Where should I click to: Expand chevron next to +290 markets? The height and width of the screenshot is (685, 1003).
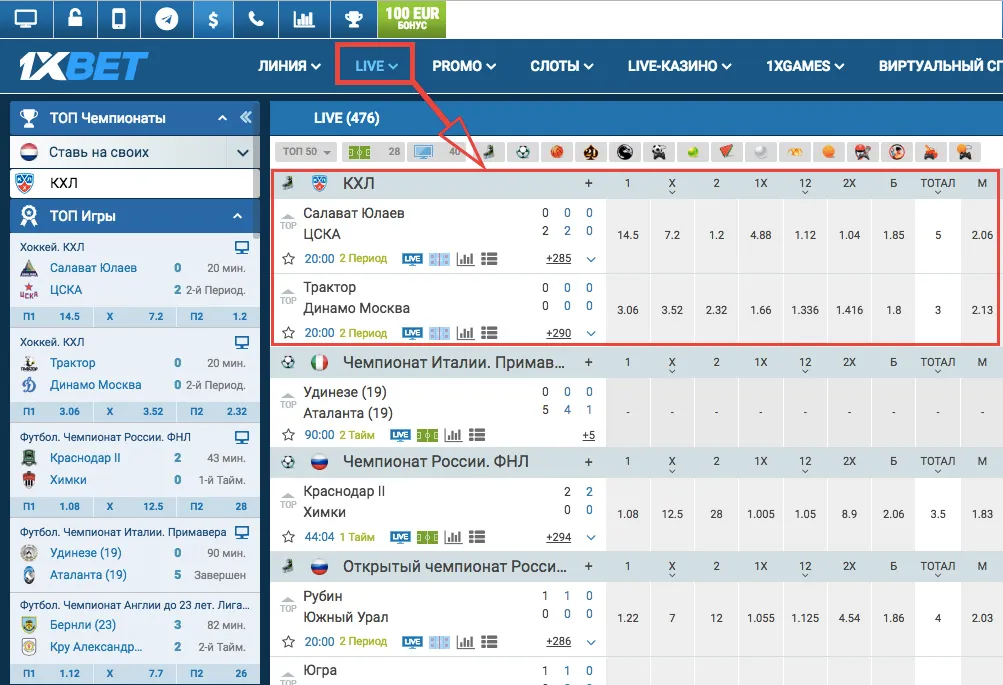[x=591, y=334]
